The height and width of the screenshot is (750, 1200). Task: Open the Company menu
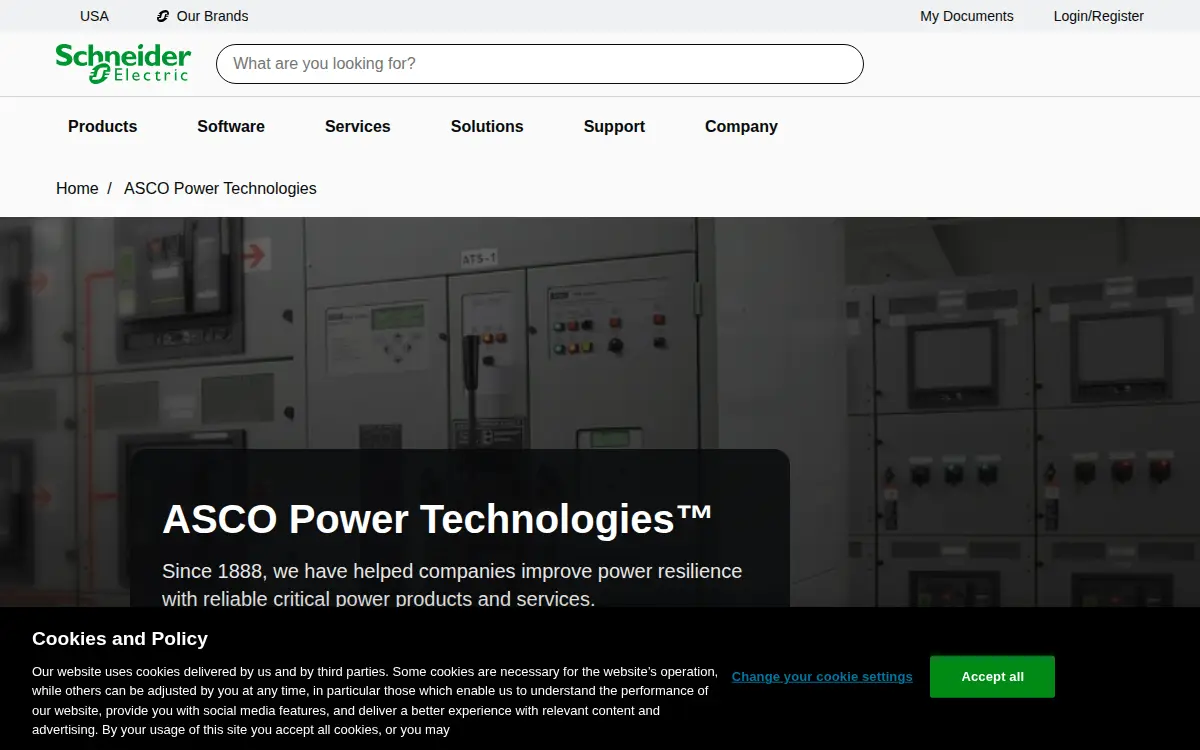click(741, 127)
